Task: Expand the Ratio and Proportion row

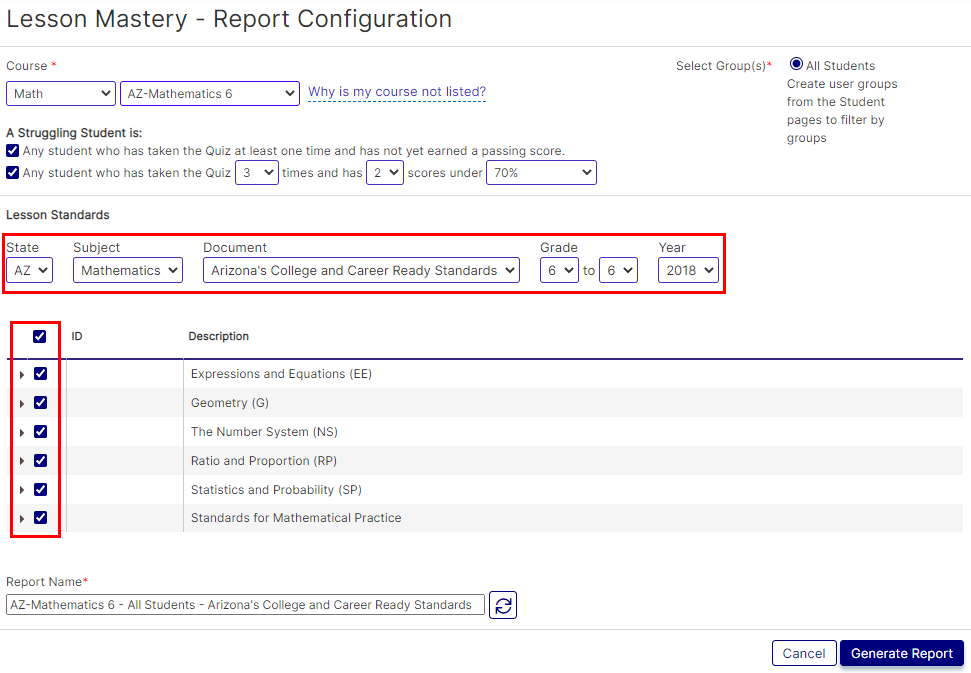Action: (22, 462)
